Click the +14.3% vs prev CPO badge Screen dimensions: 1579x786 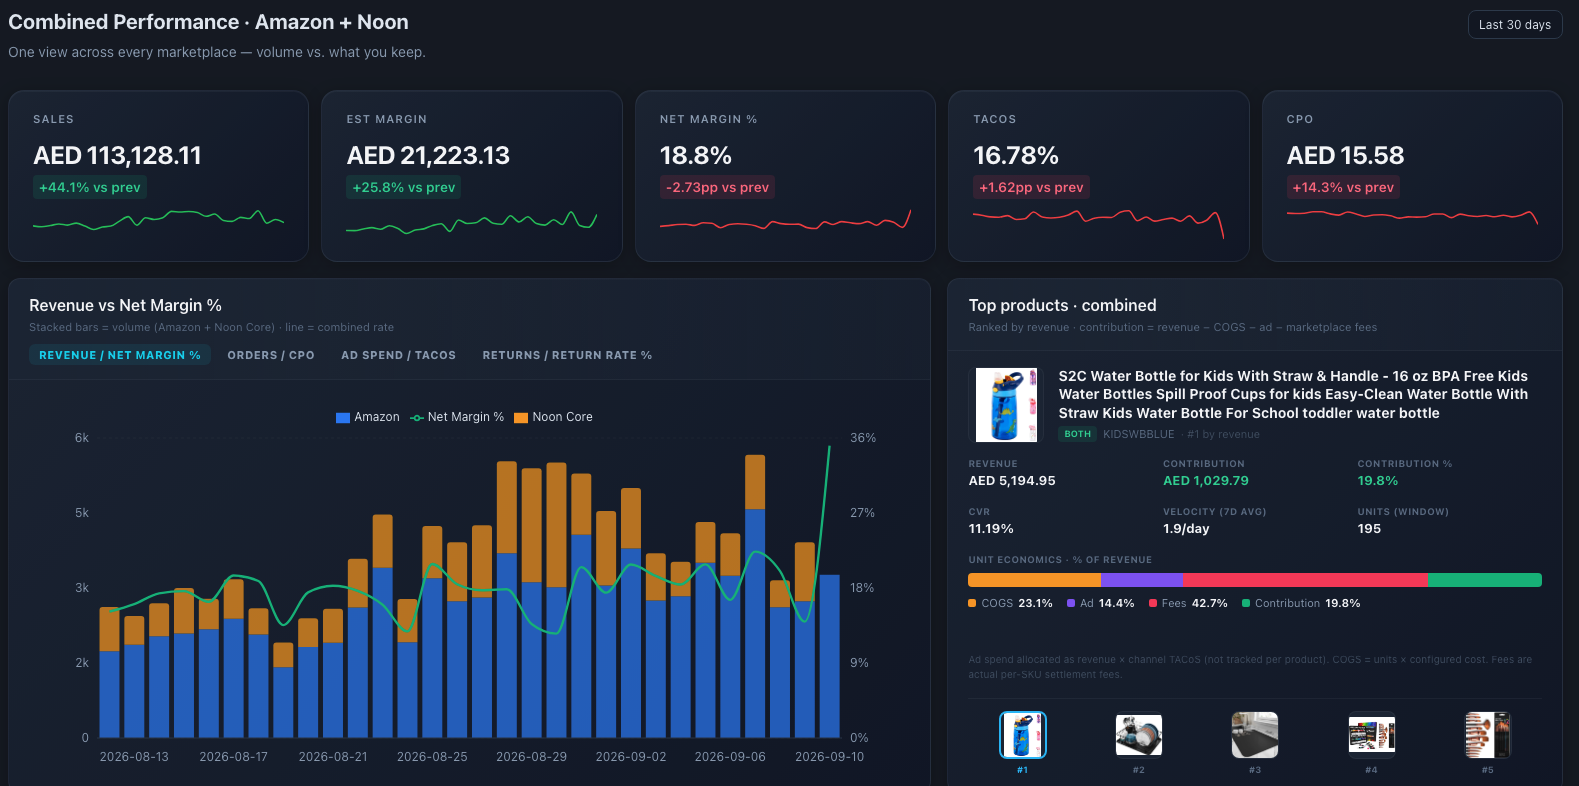point(1343,187)
